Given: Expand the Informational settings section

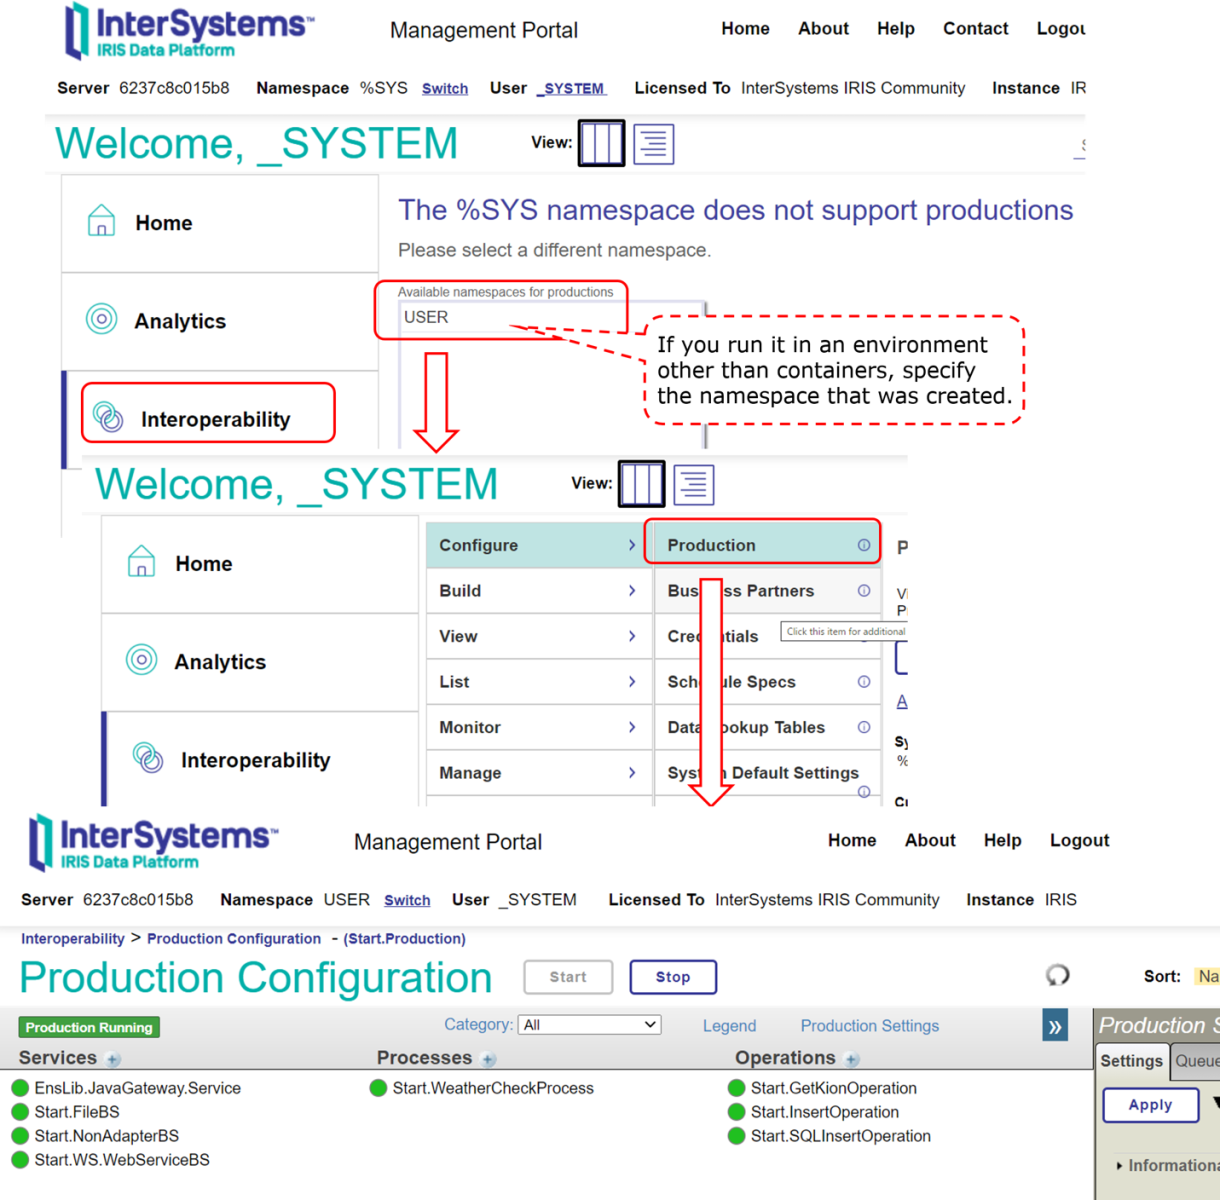Looking at the screenshot, I should tap(1119, 1165).
